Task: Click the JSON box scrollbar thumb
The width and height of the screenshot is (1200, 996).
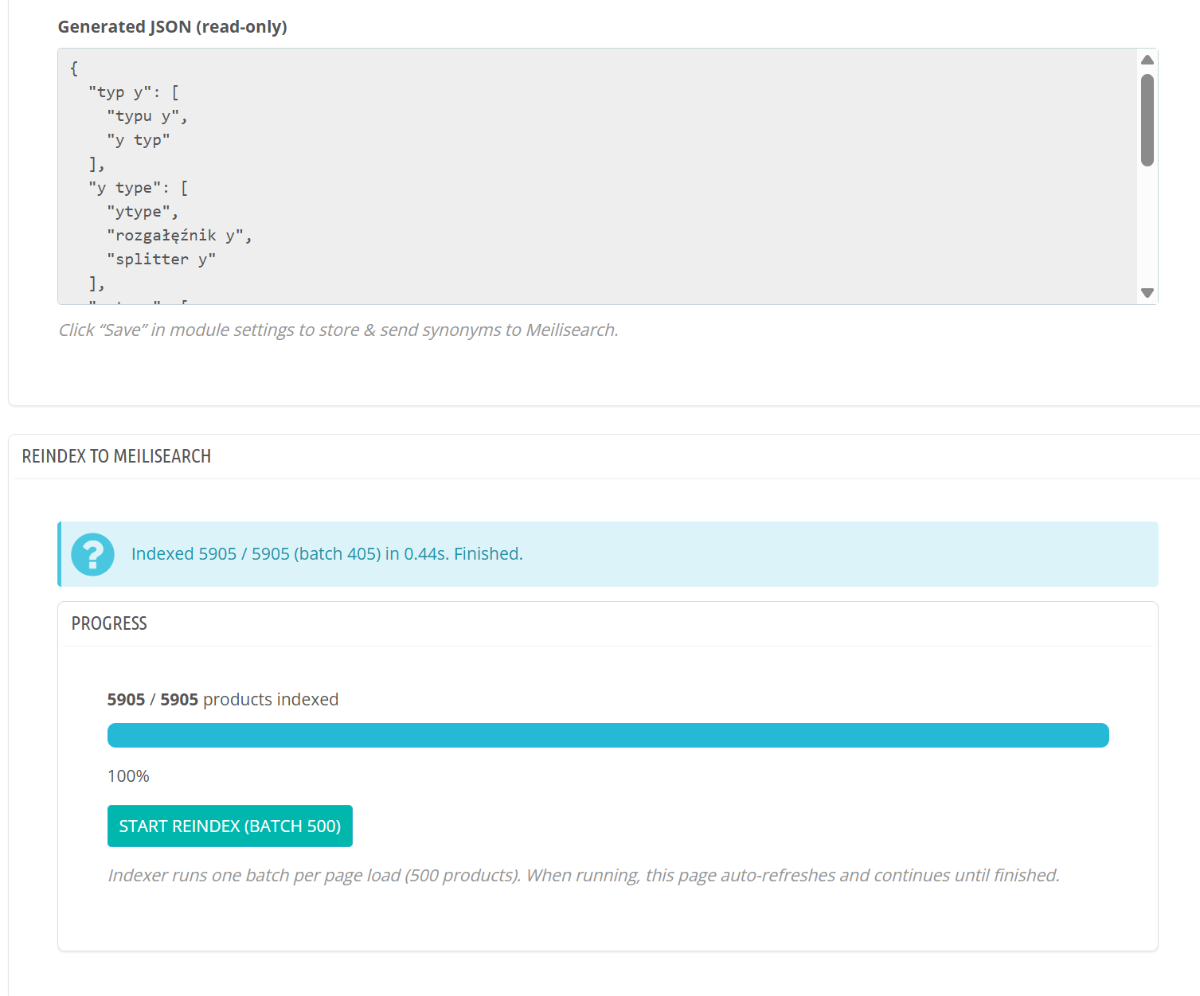Action: [x=1147, y=120]
